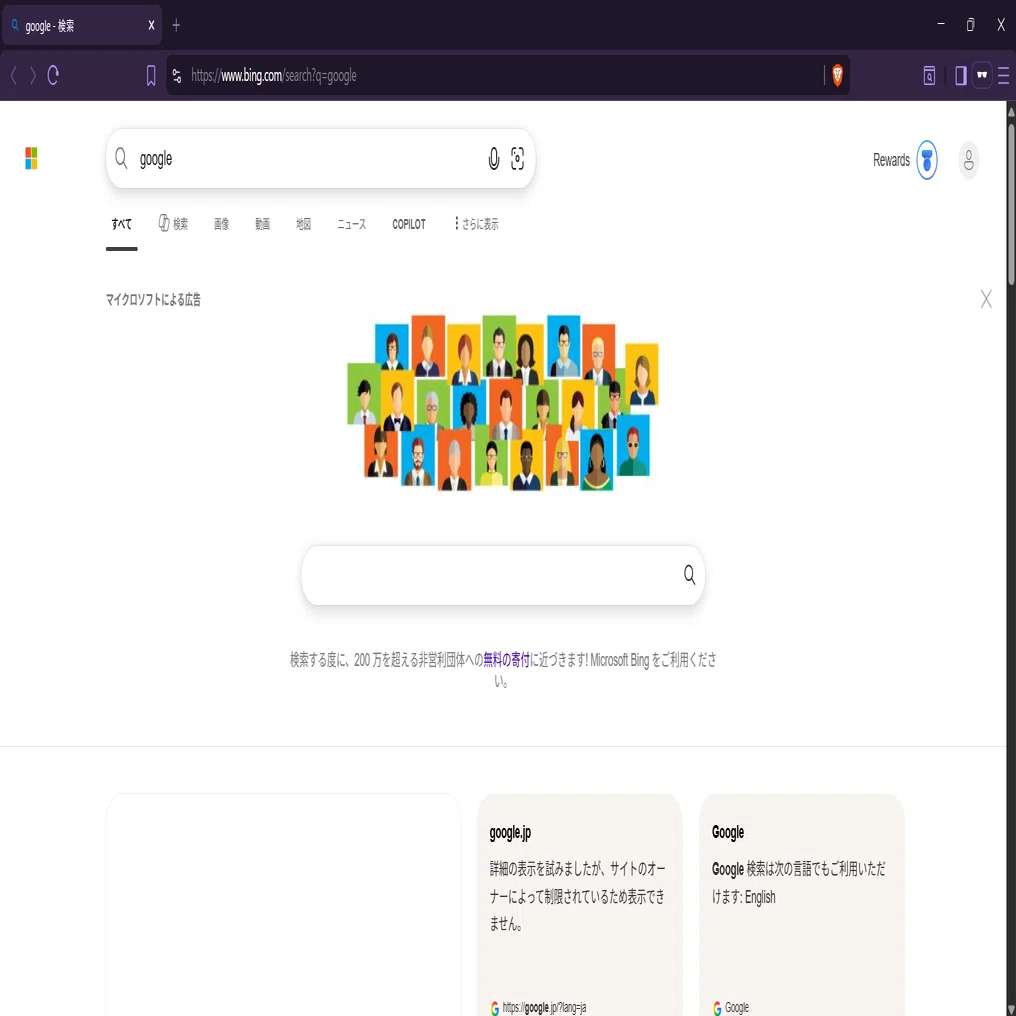
Task: Click the Rewards label
Action: [891, 160]
